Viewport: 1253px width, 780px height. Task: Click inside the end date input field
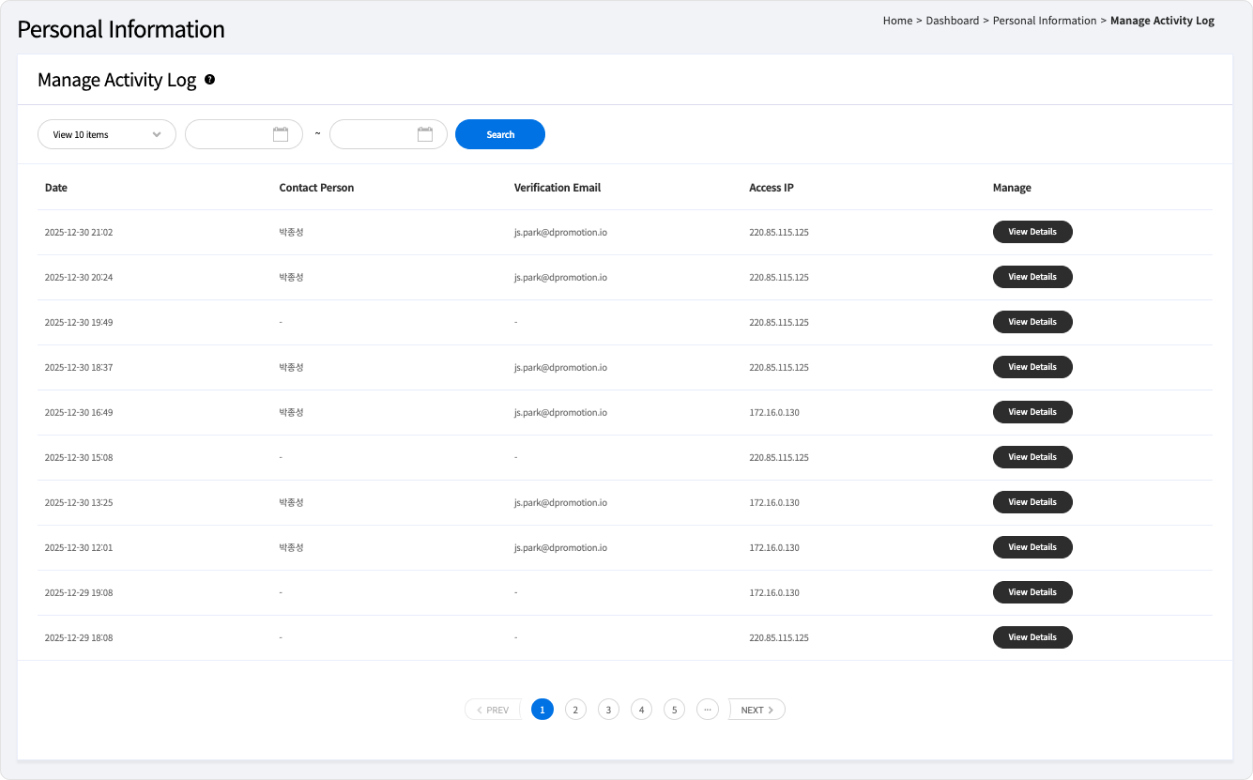(x=373, y=134)
